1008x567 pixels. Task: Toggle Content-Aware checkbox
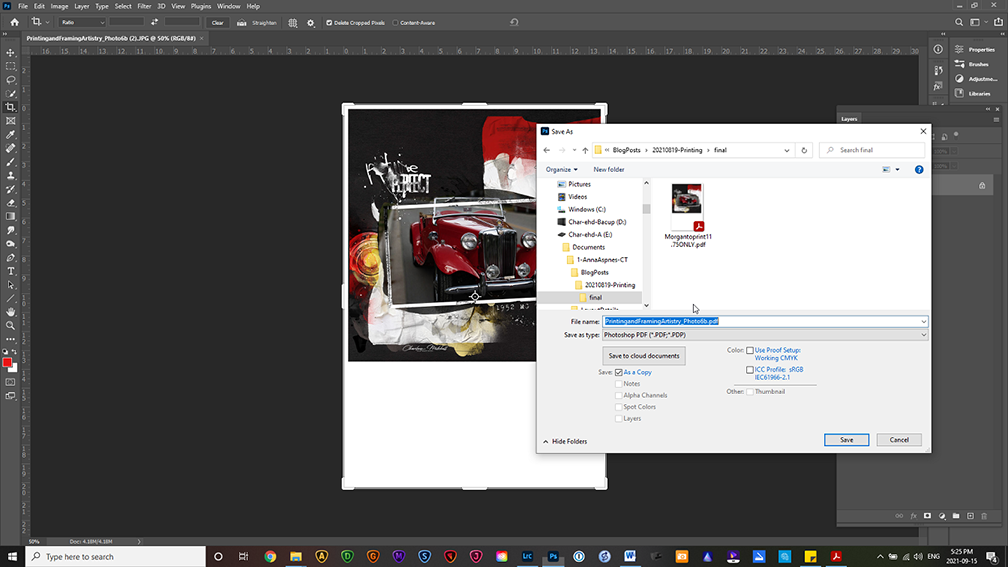(395, 22)
